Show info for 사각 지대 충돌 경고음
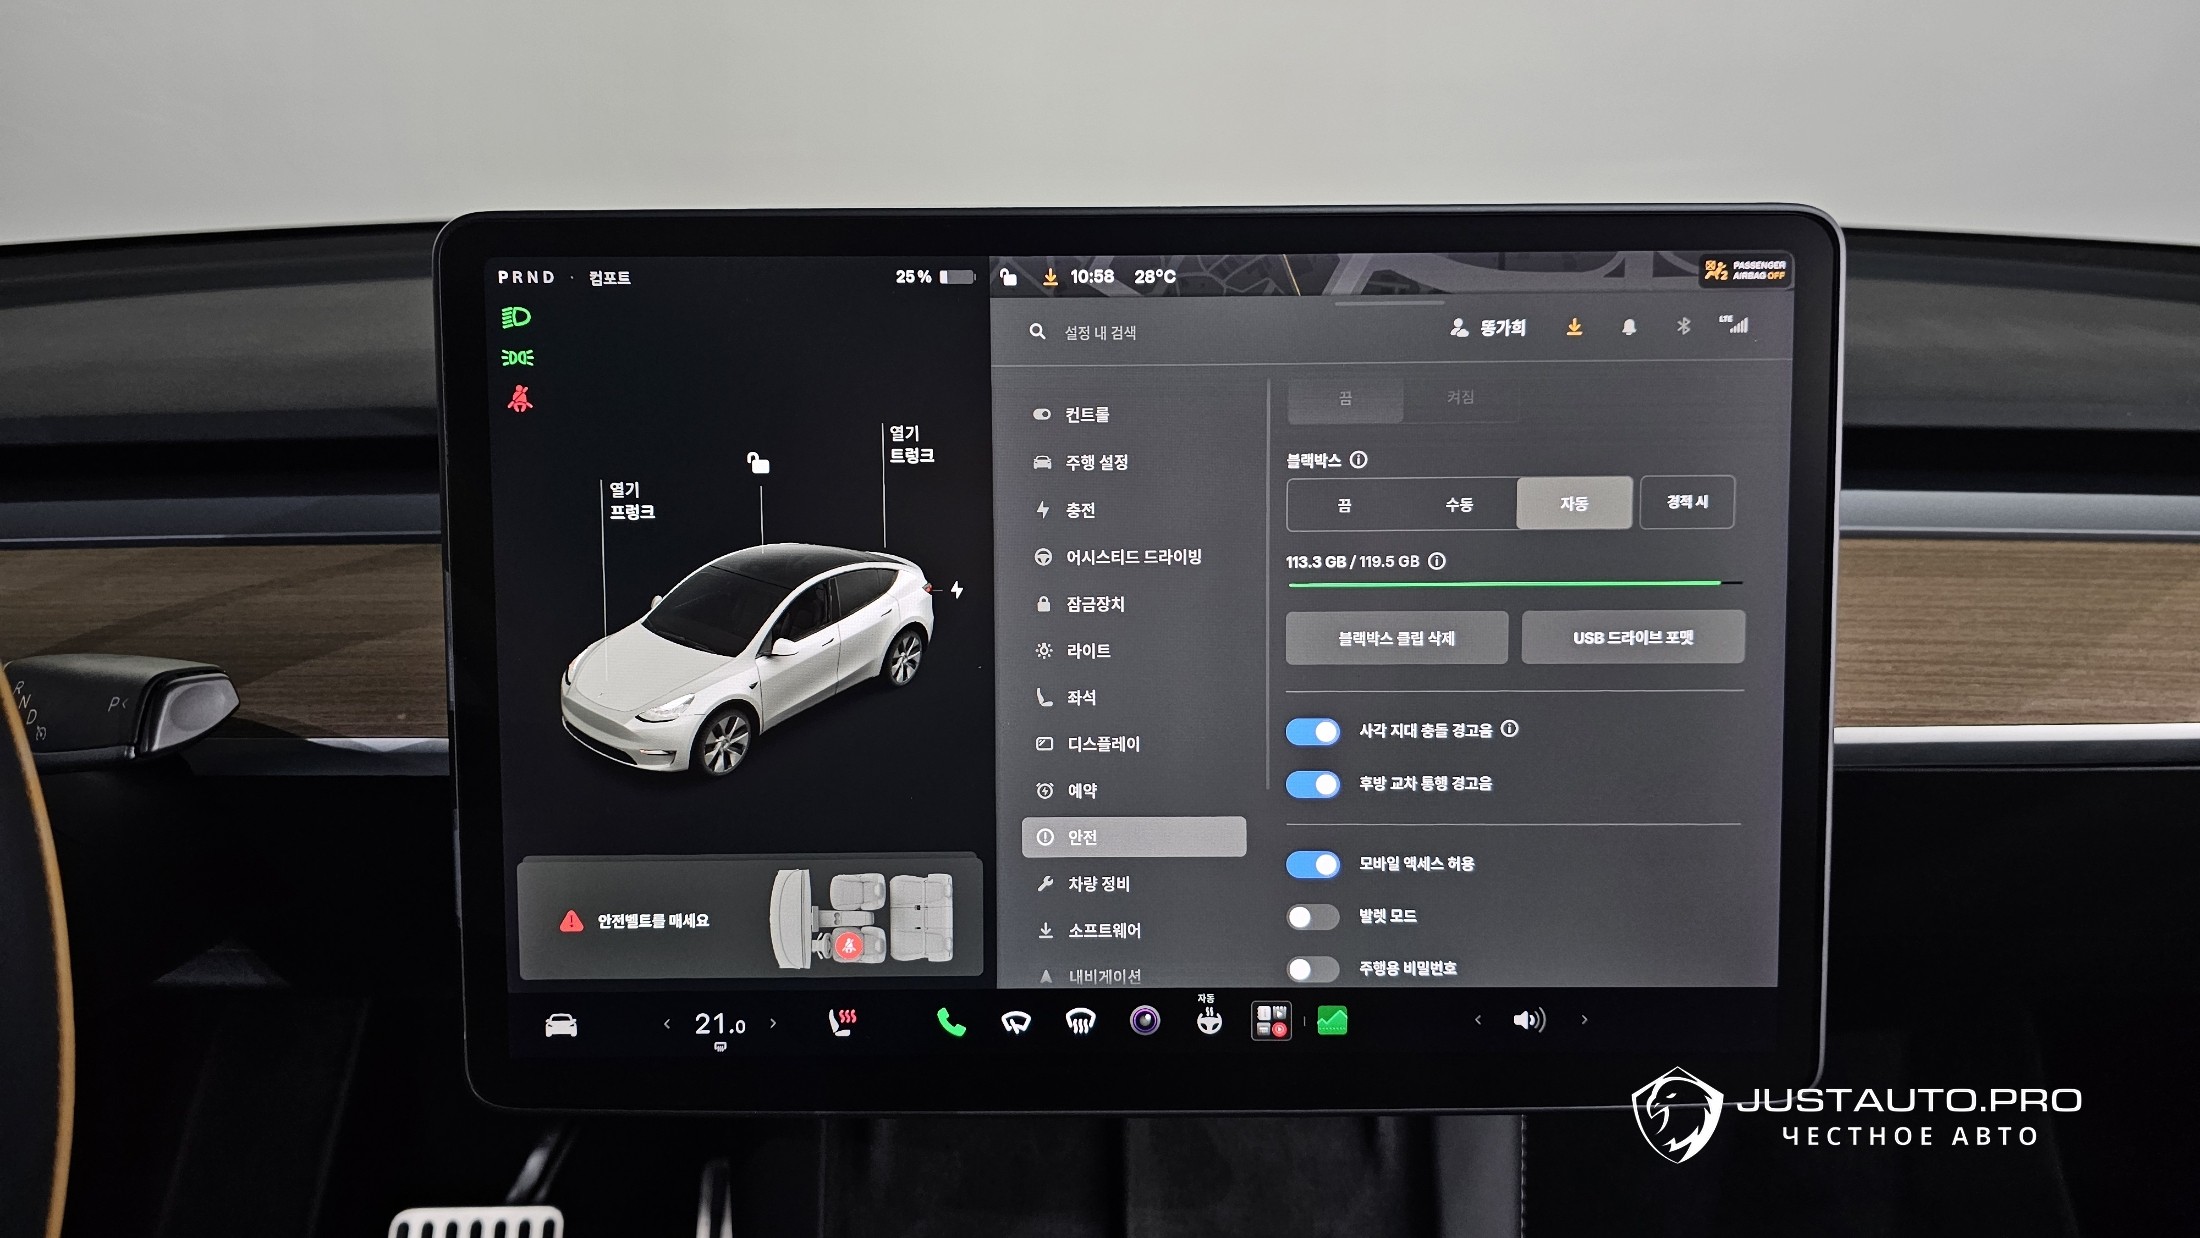 (x=1510, y=729)
